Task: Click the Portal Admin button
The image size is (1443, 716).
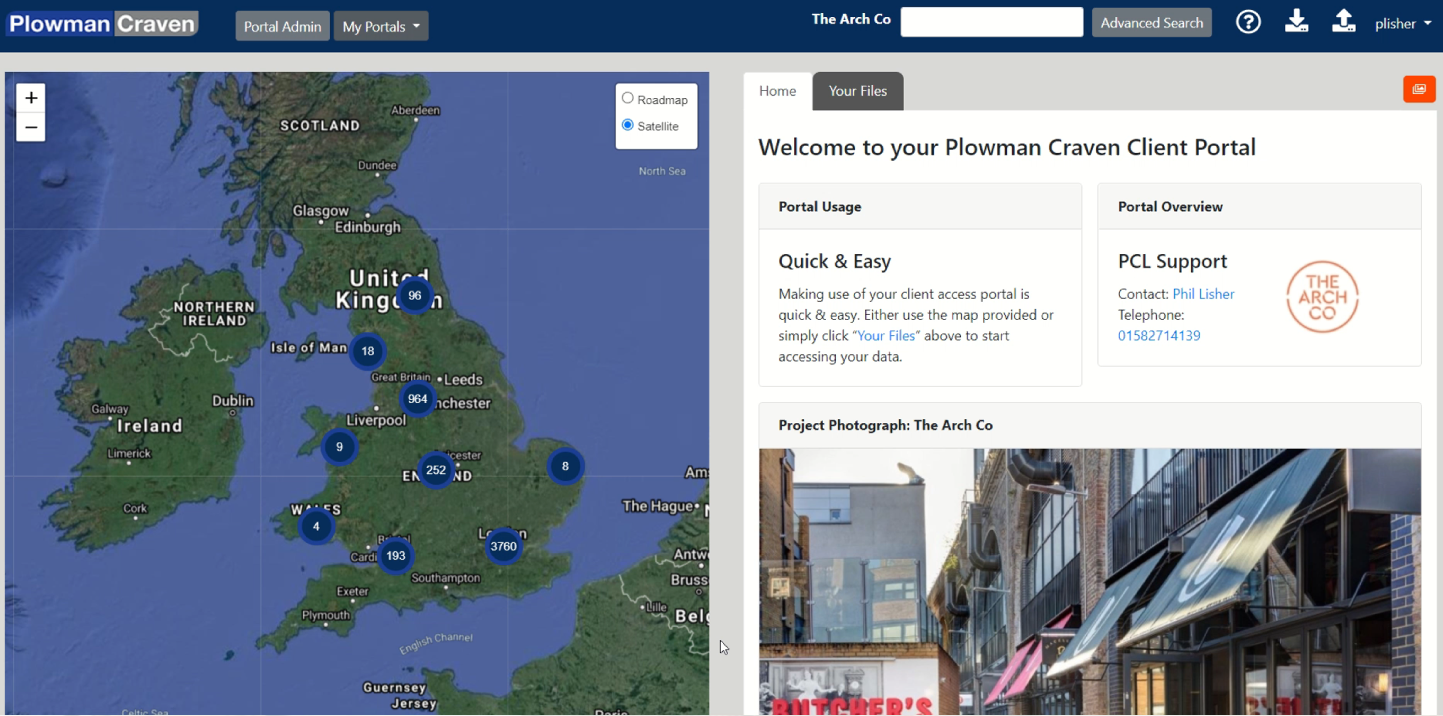Action: click(x=282, y=27)
